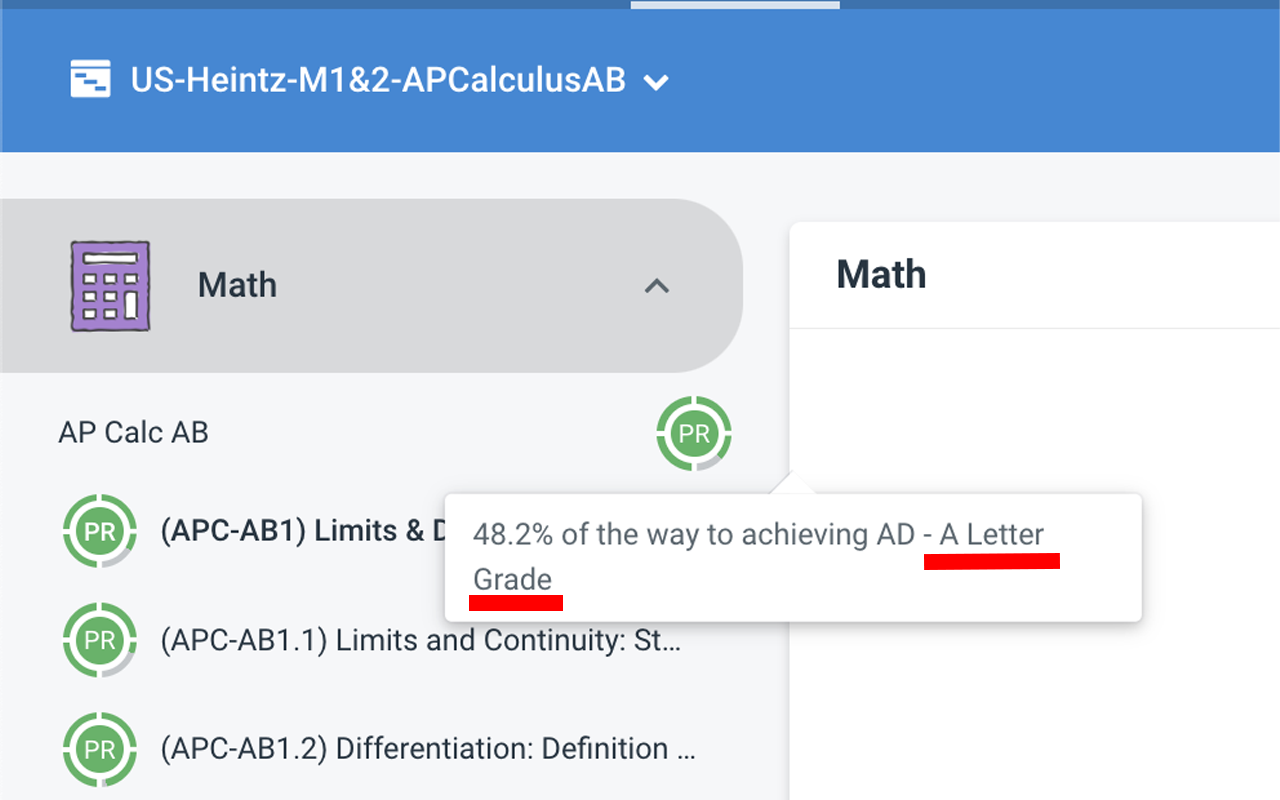Viewport: 1280px width, 800px height.
Task: Click the "48.2% of the way" tooltip text
Action: [x=692, y=535]
